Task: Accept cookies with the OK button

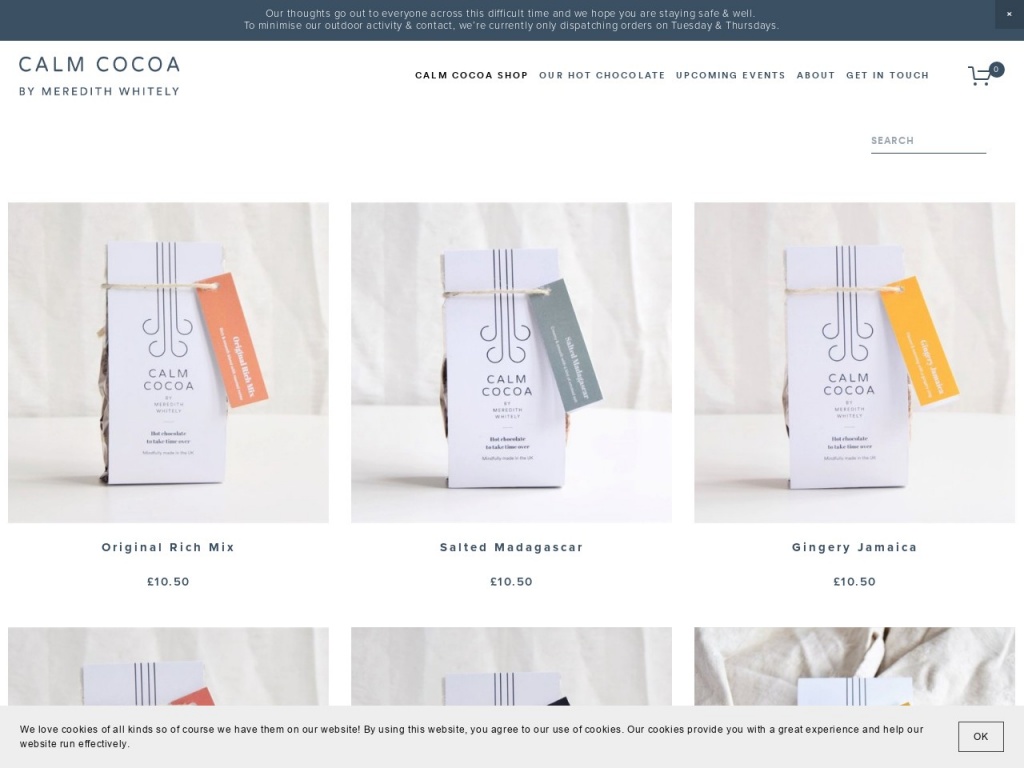Action: pos(980,736)
